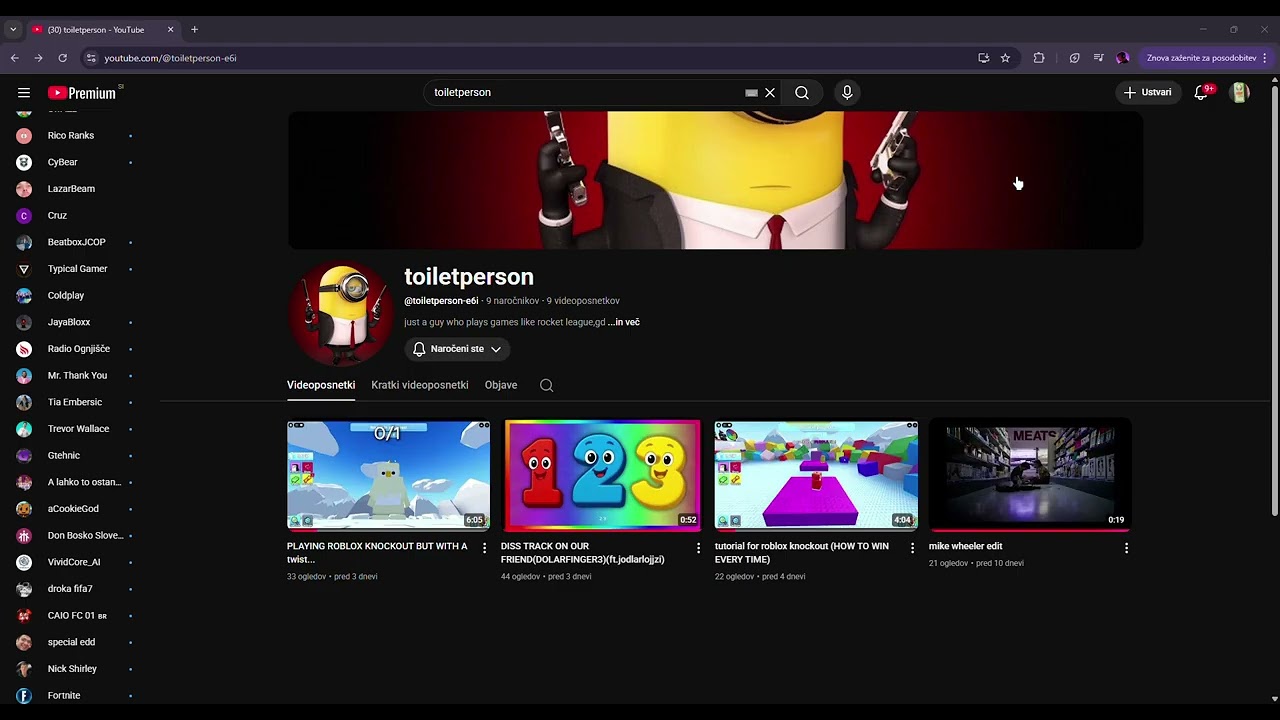Close the toiletperson YouTube tab
Image resolution: width=1280 pixels, height=720 pixels.
pyautogui.click(x=170, y=30)
